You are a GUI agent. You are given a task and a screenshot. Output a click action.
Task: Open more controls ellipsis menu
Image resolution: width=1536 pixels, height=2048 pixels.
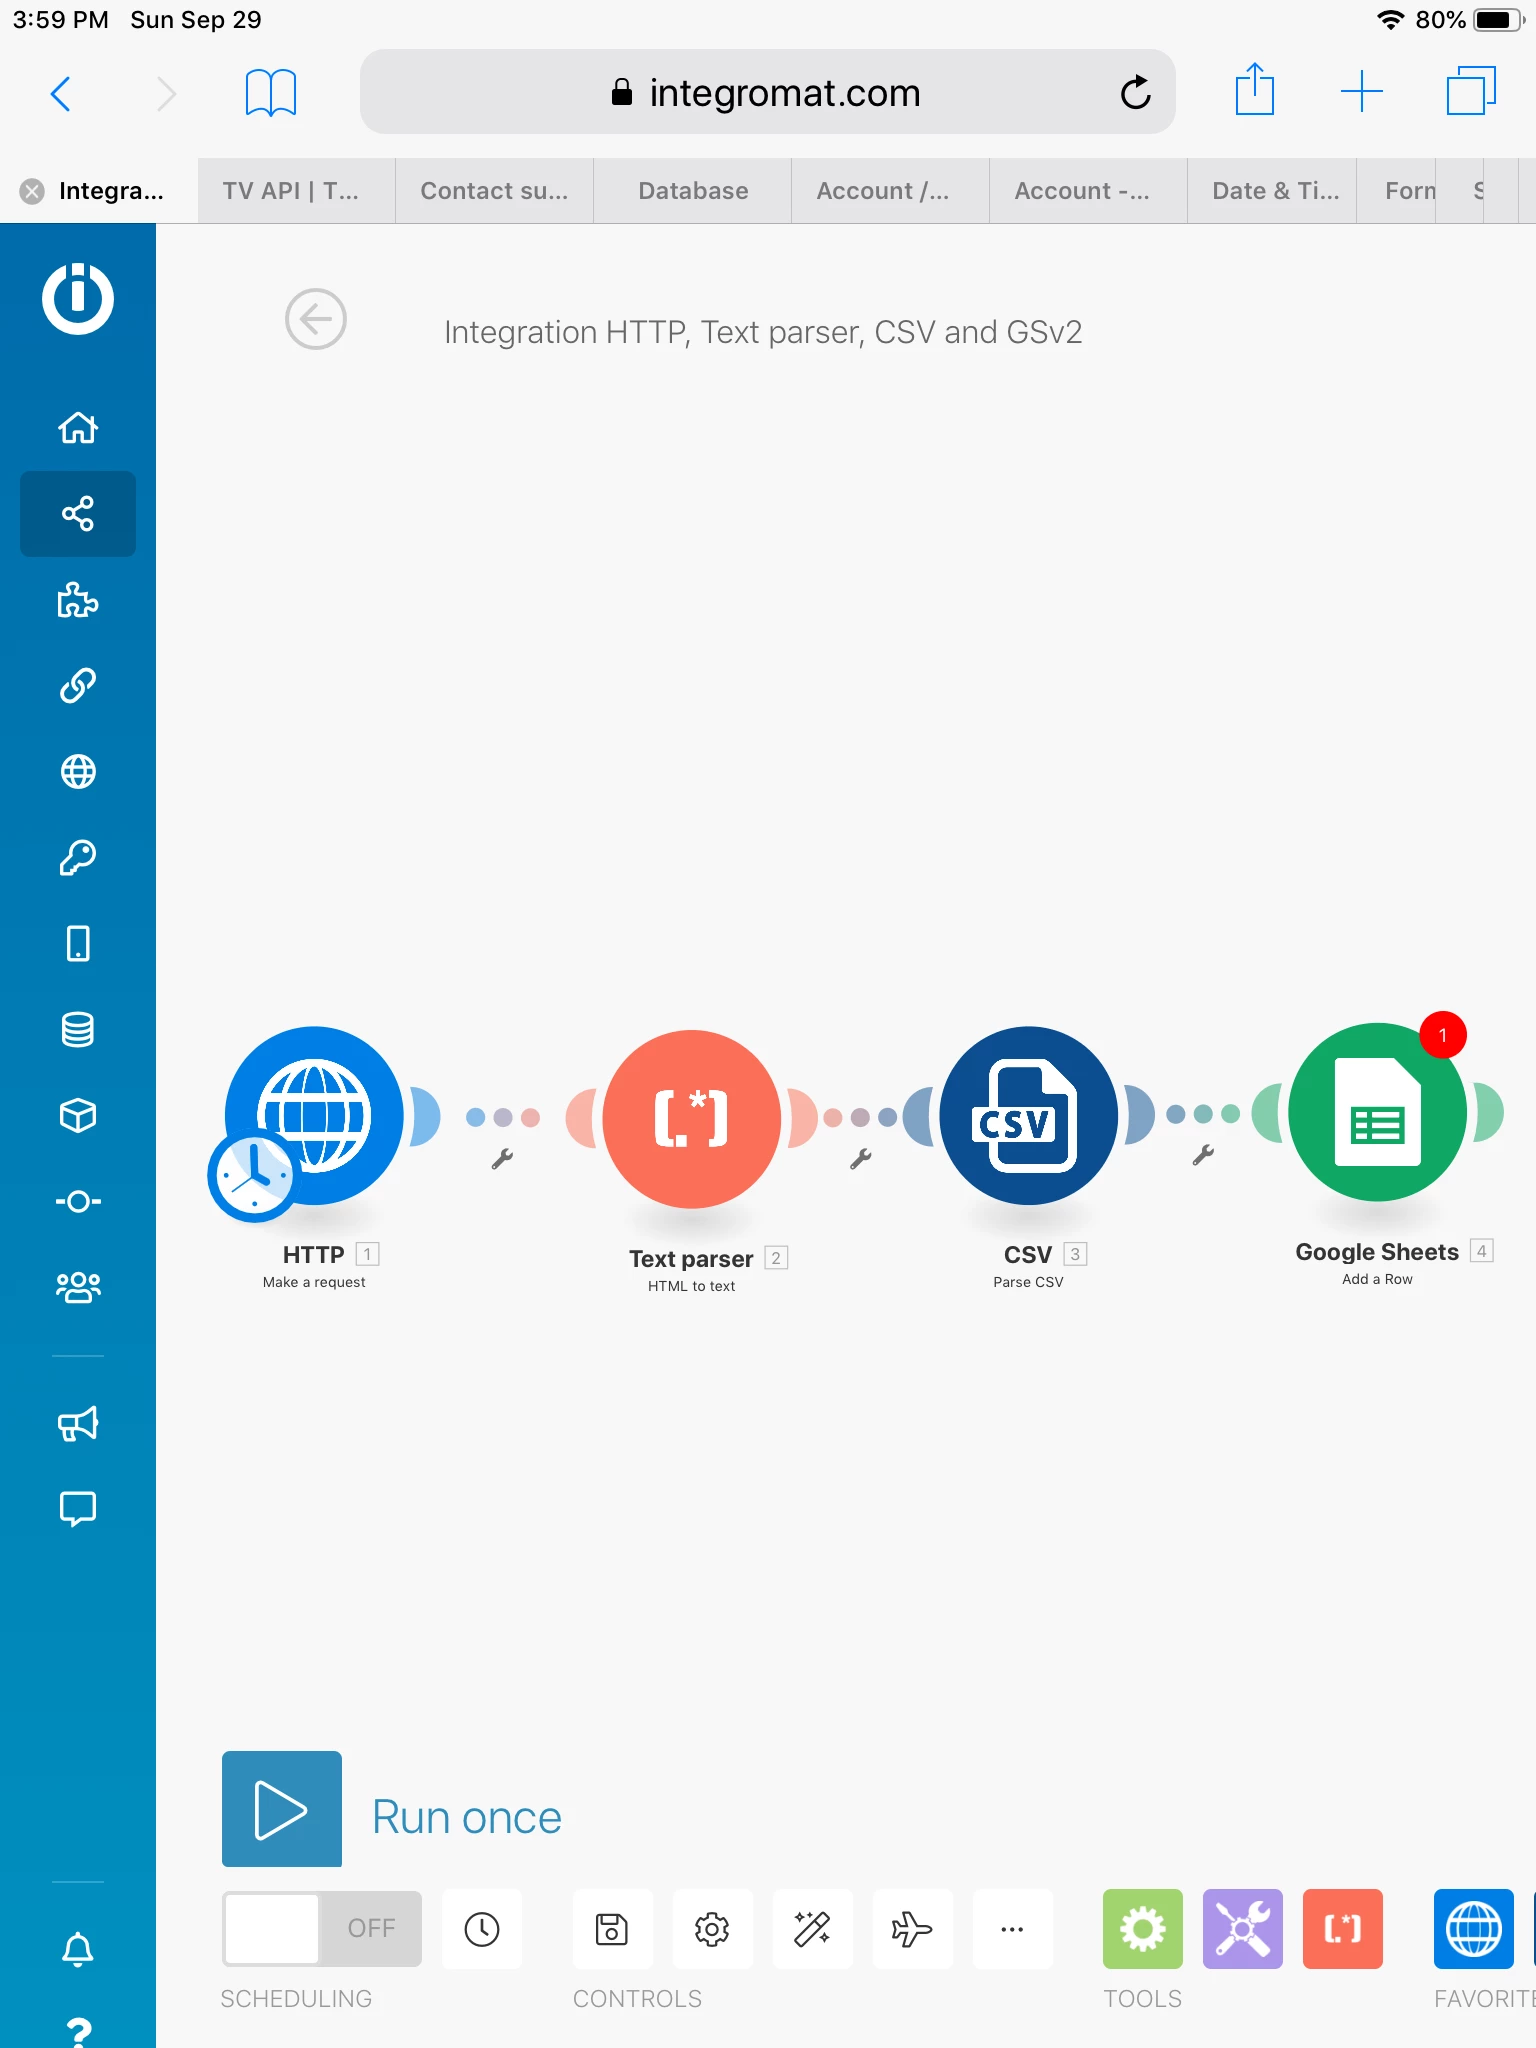pyautogui.click(x=1012, y=1929)
